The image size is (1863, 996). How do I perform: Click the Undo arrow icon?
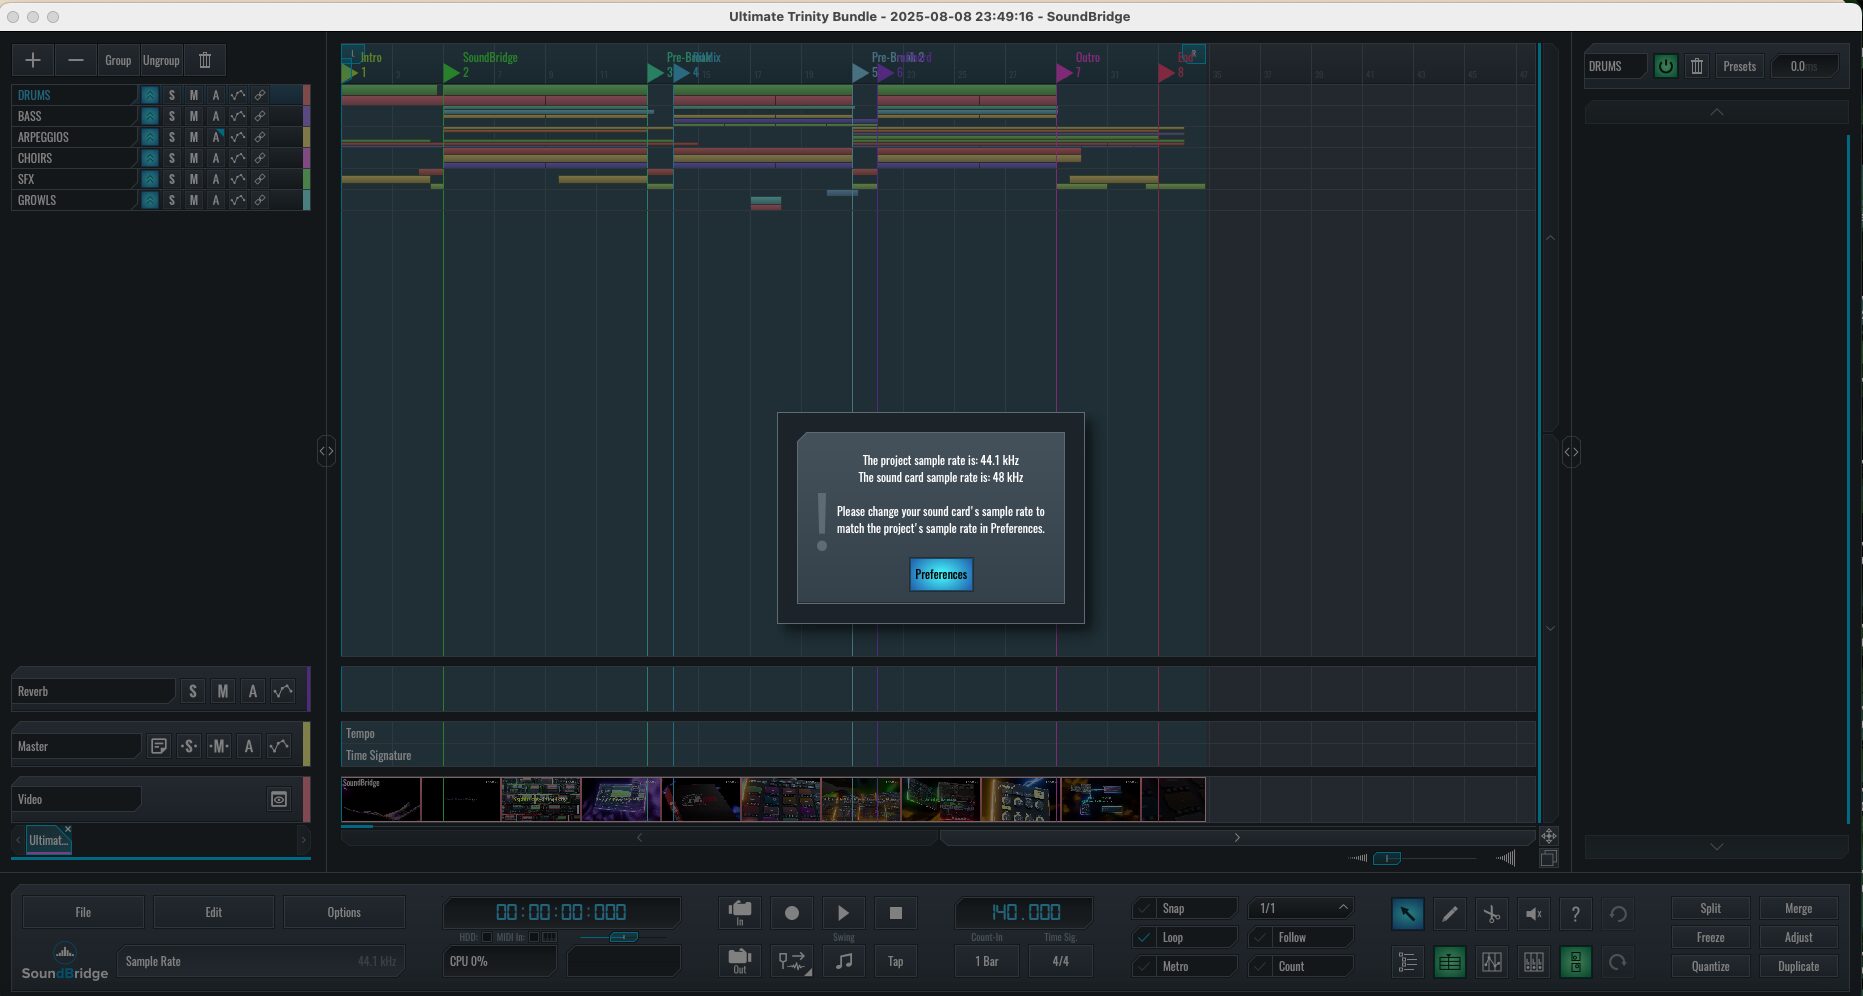(1617, 913)
